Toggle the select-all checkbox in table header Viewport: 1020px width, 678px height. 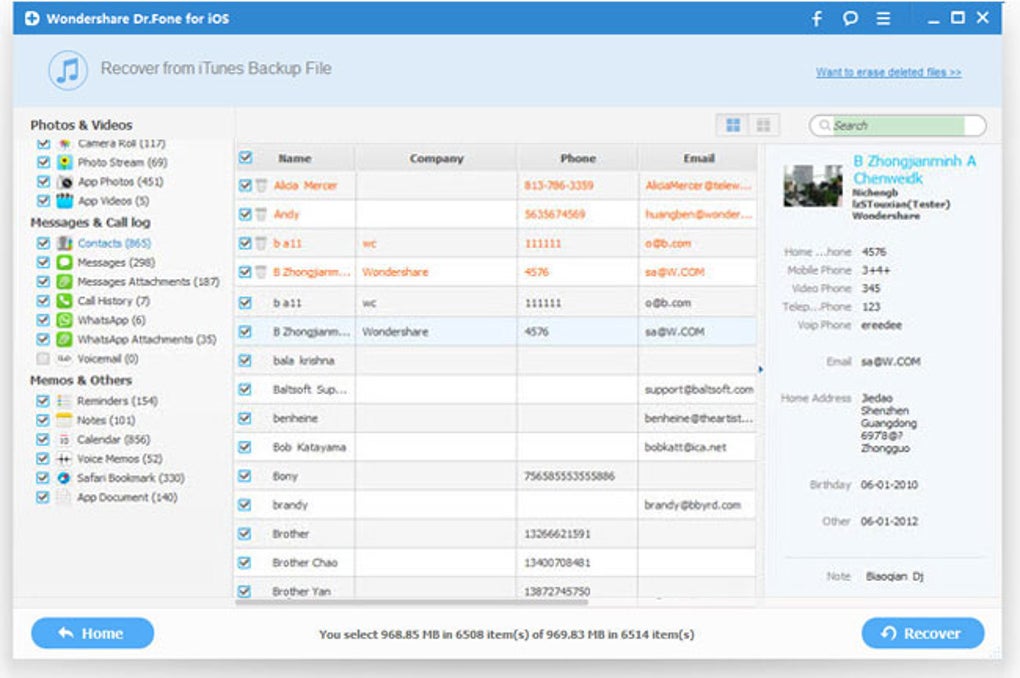pyautogui.click(x=246, y=157)
